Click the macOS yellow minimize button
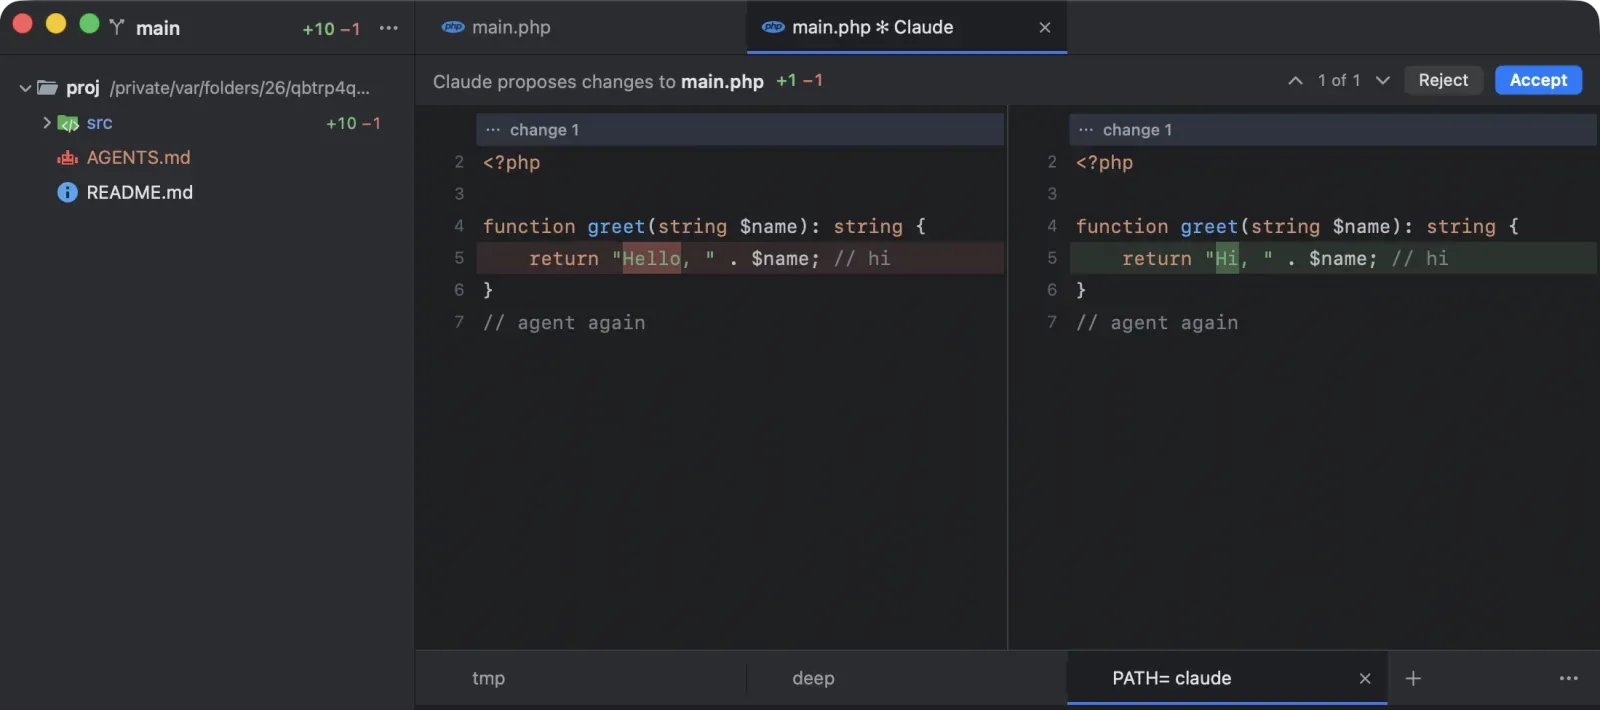The width and height of the screenshot is (1600, 710). point(56,23)
